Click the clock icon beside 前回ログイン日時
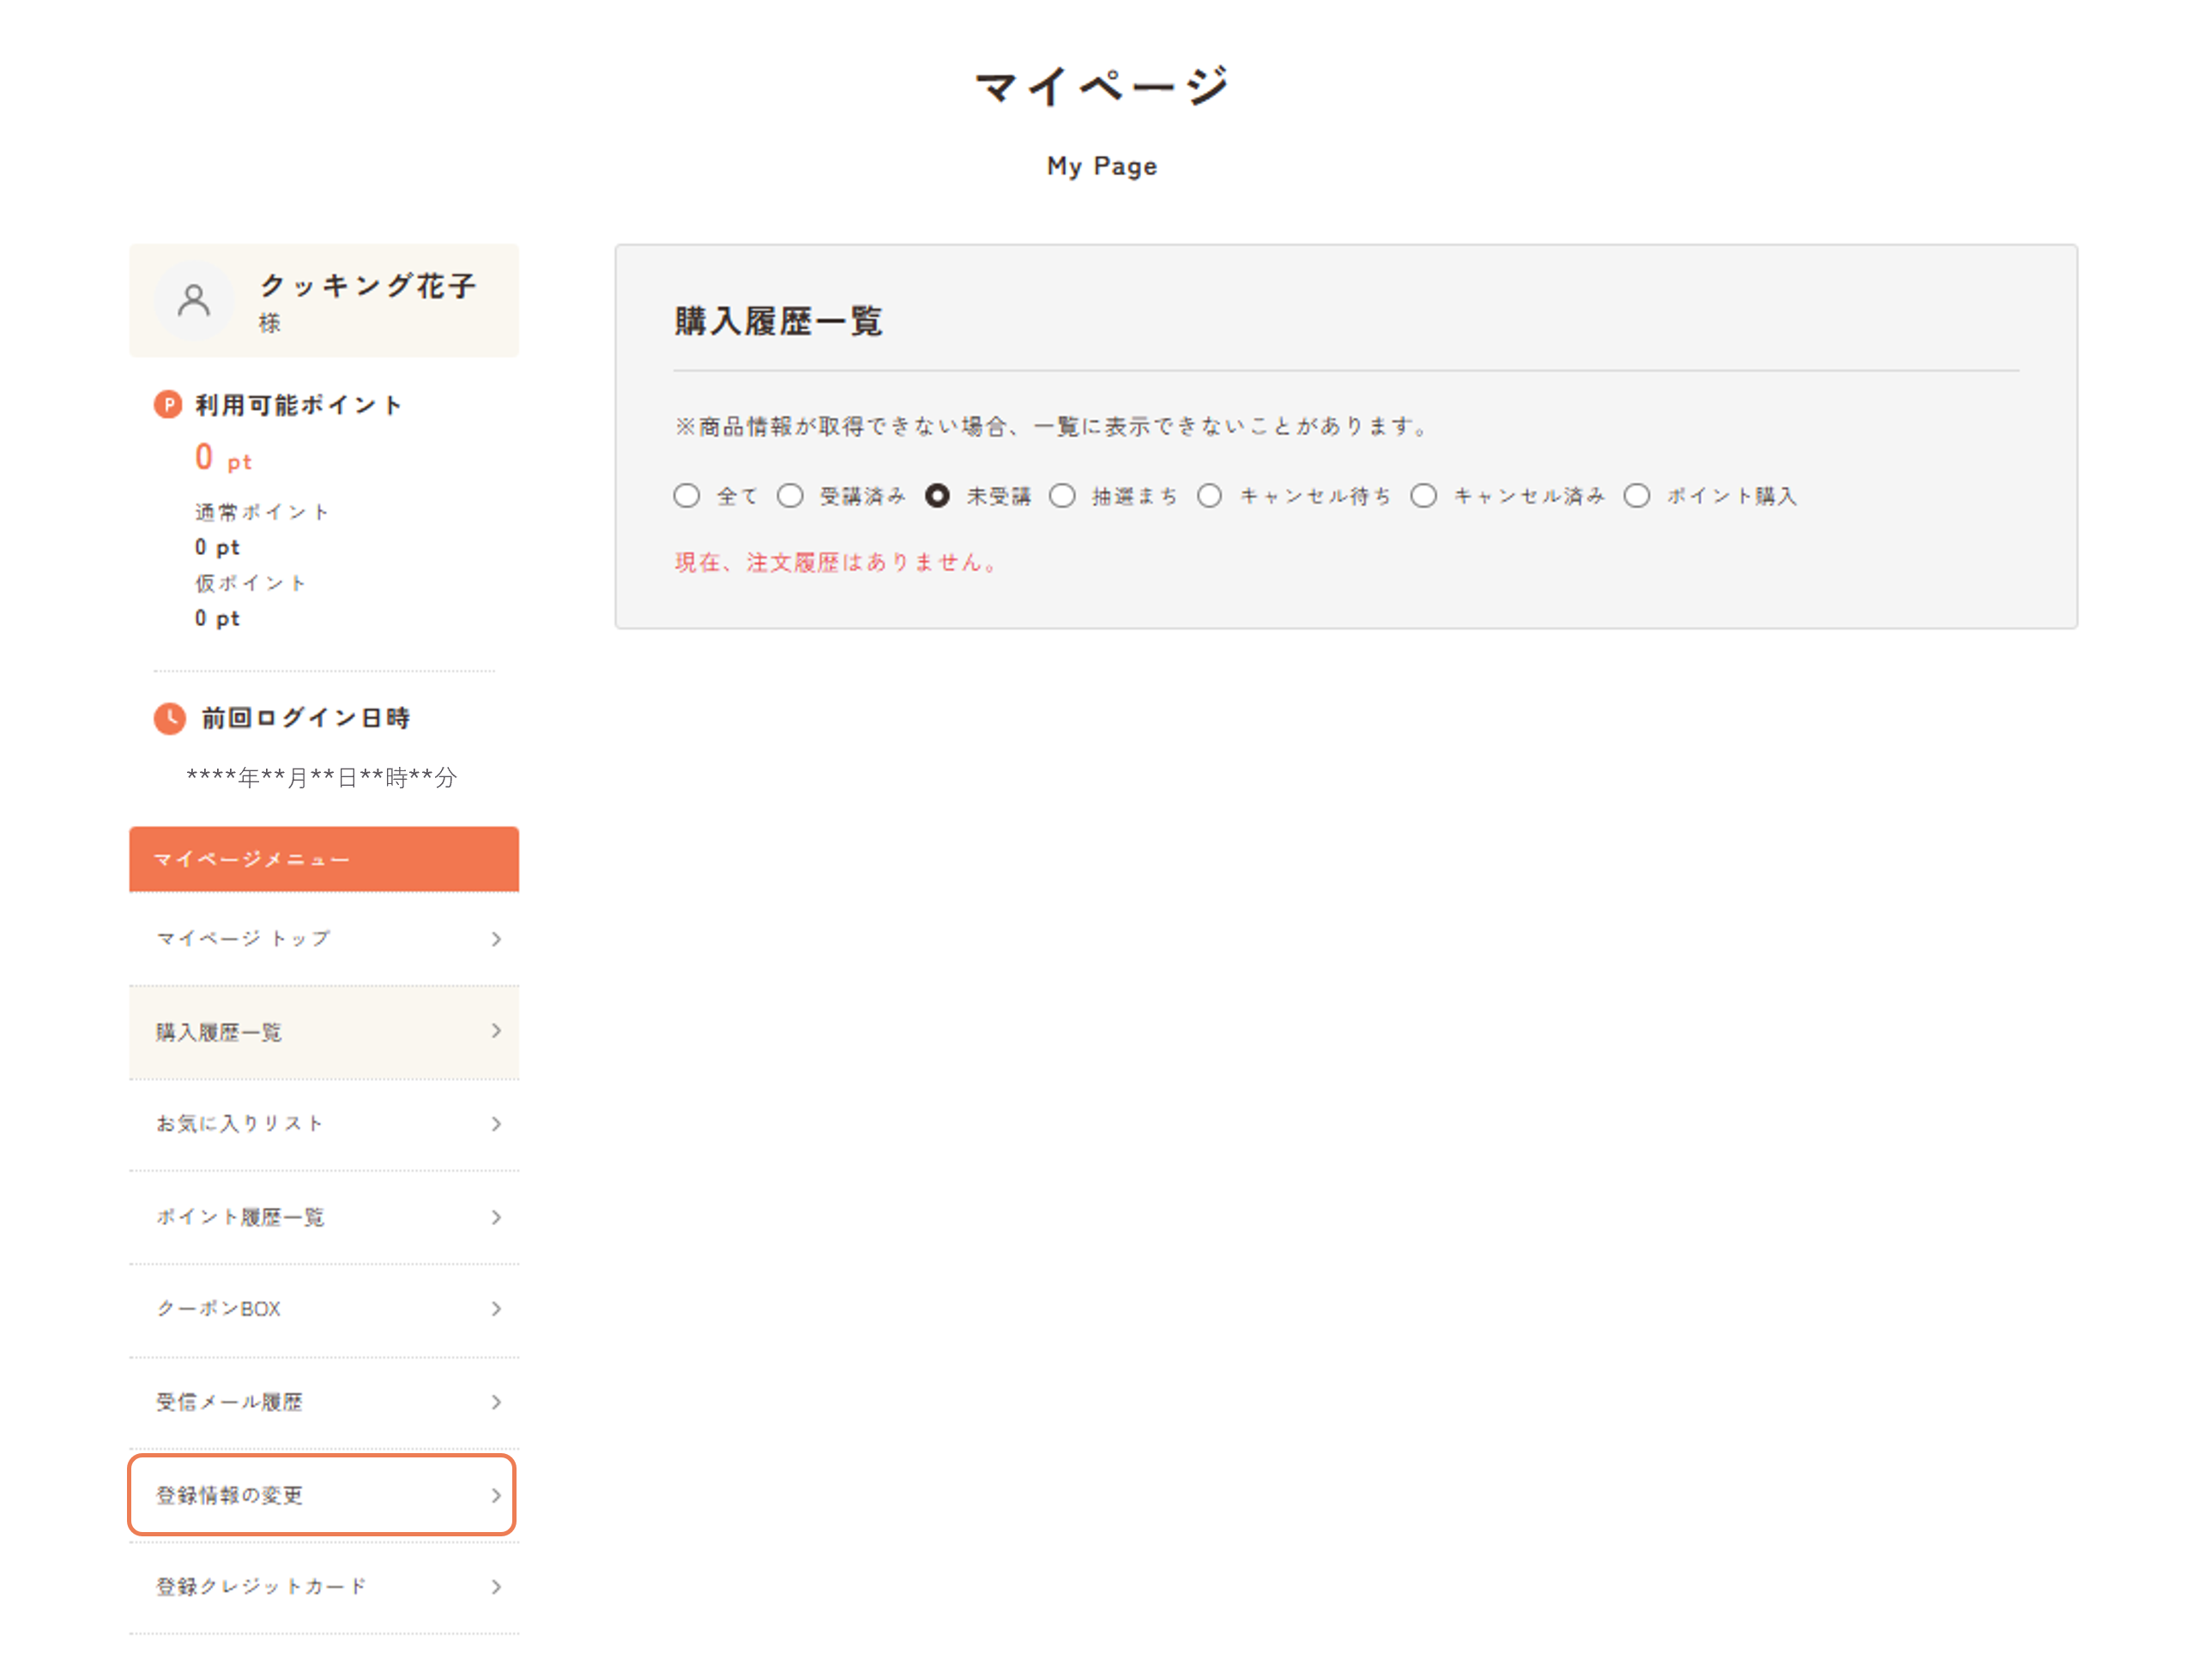The width and height of the screenshot is (2212, 1653). pyautogui.click(x=169, y=718)
